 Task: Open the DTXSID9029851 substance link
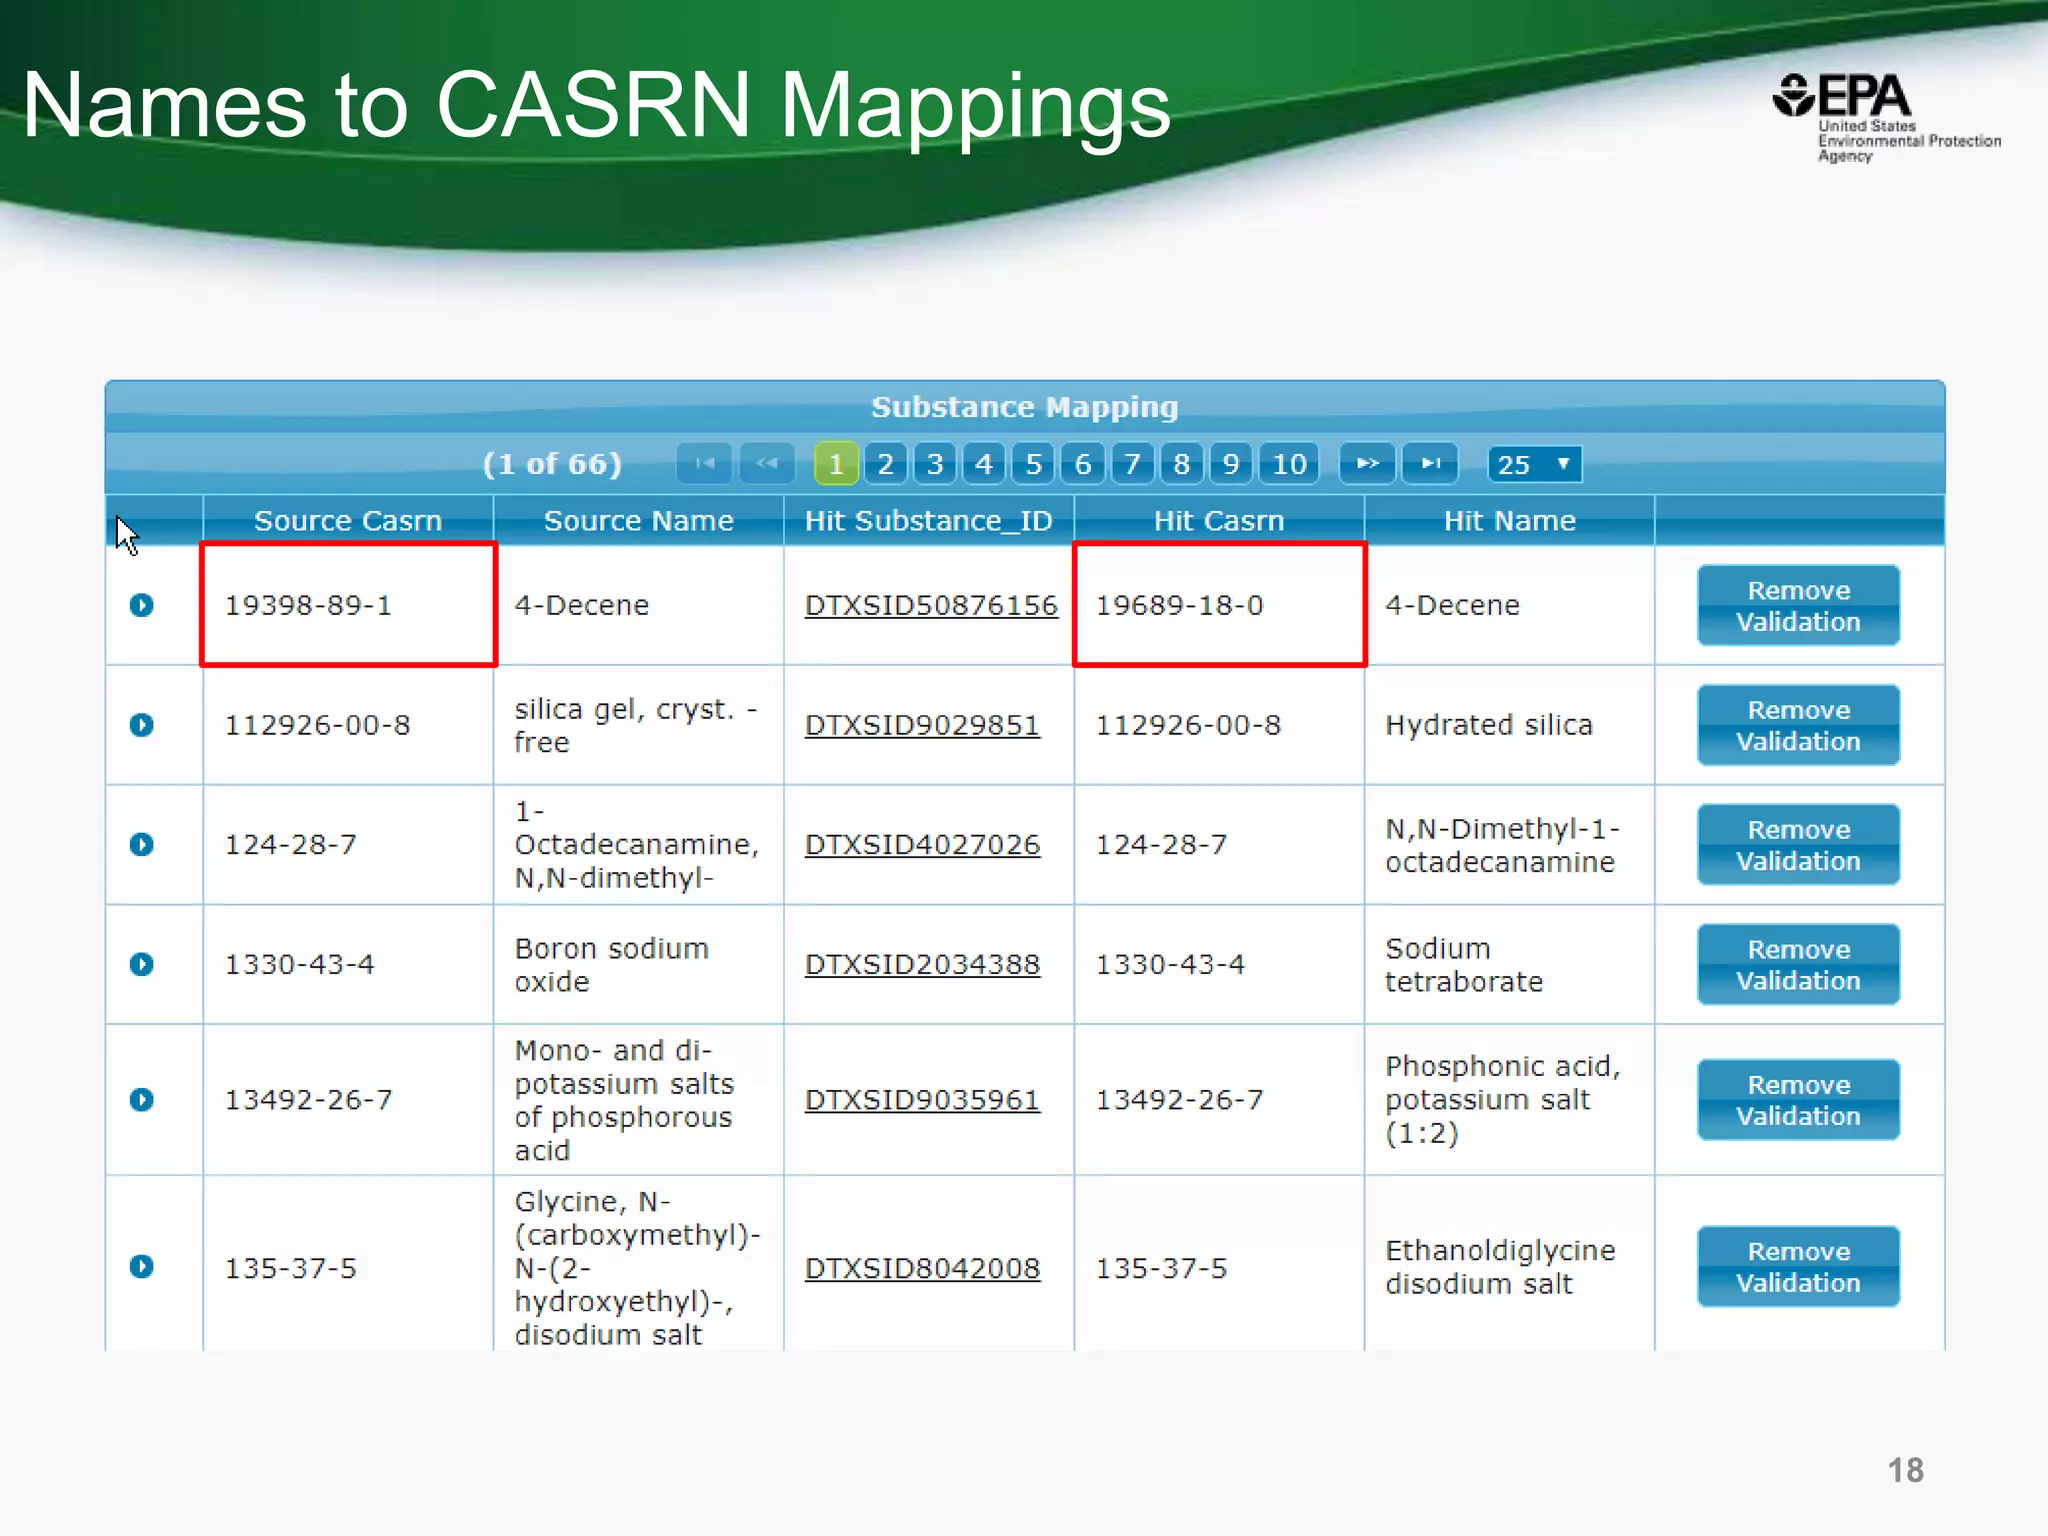922,725
